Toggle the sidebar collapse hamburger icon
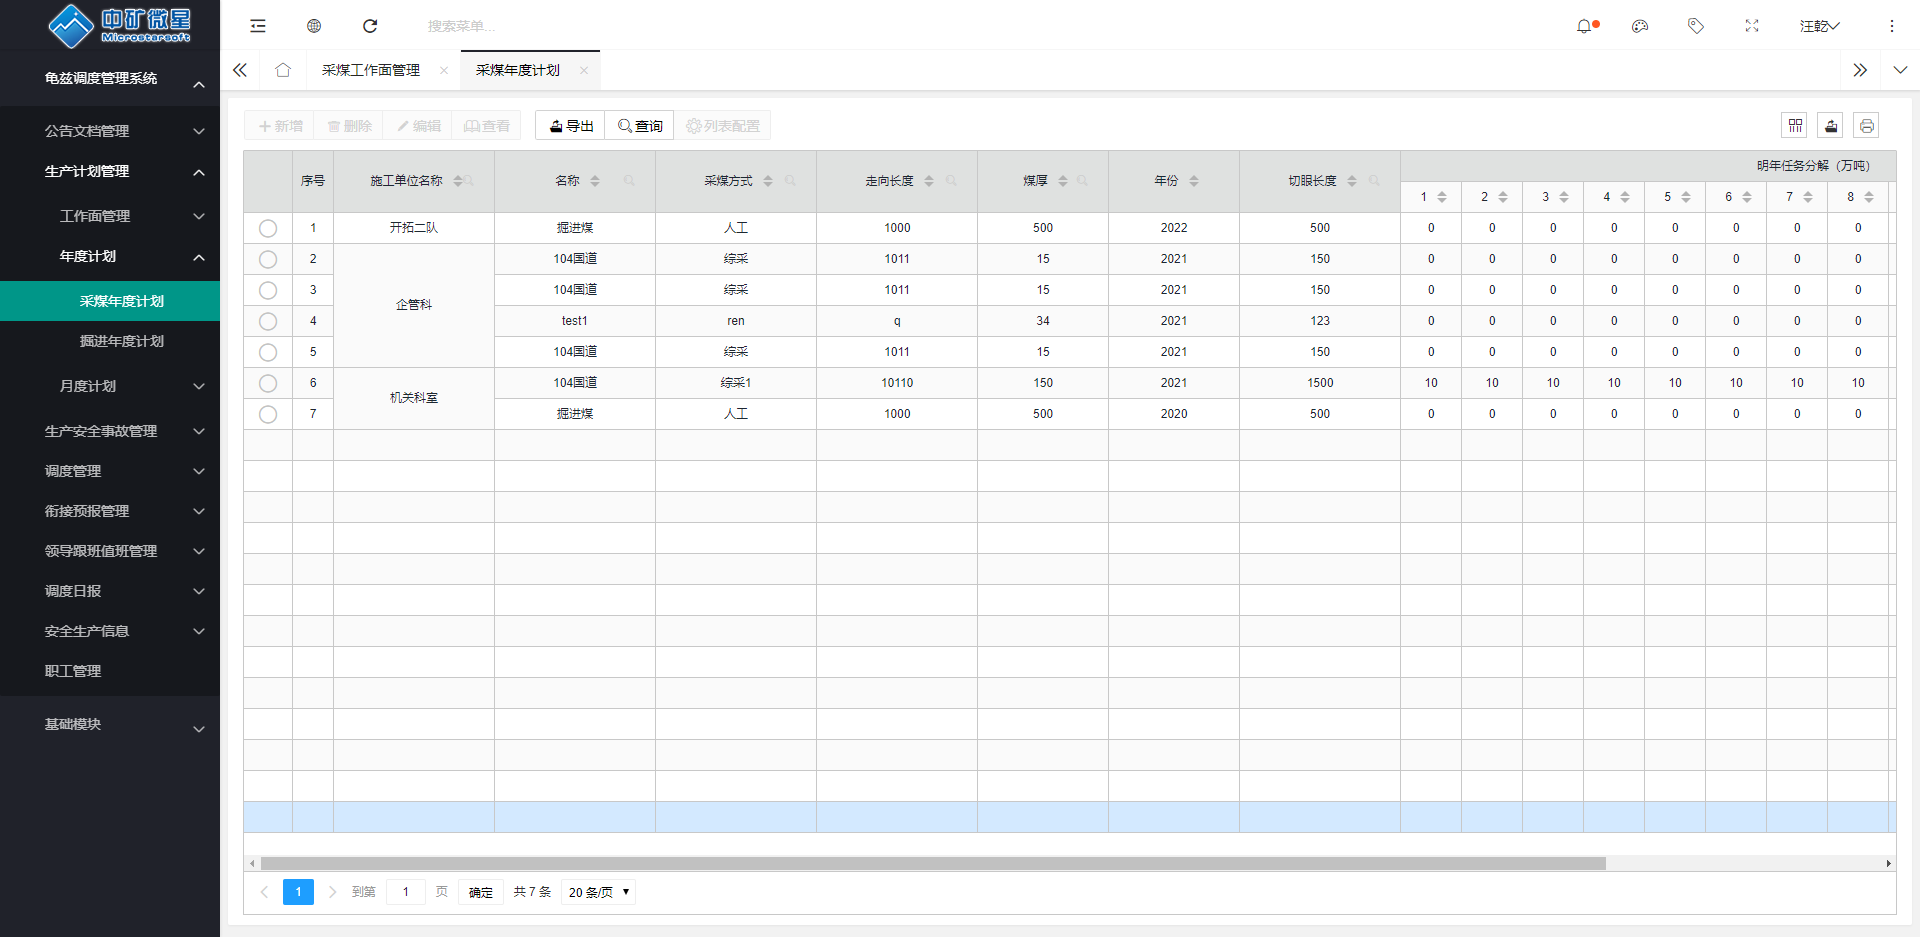 tap(258, 26)
